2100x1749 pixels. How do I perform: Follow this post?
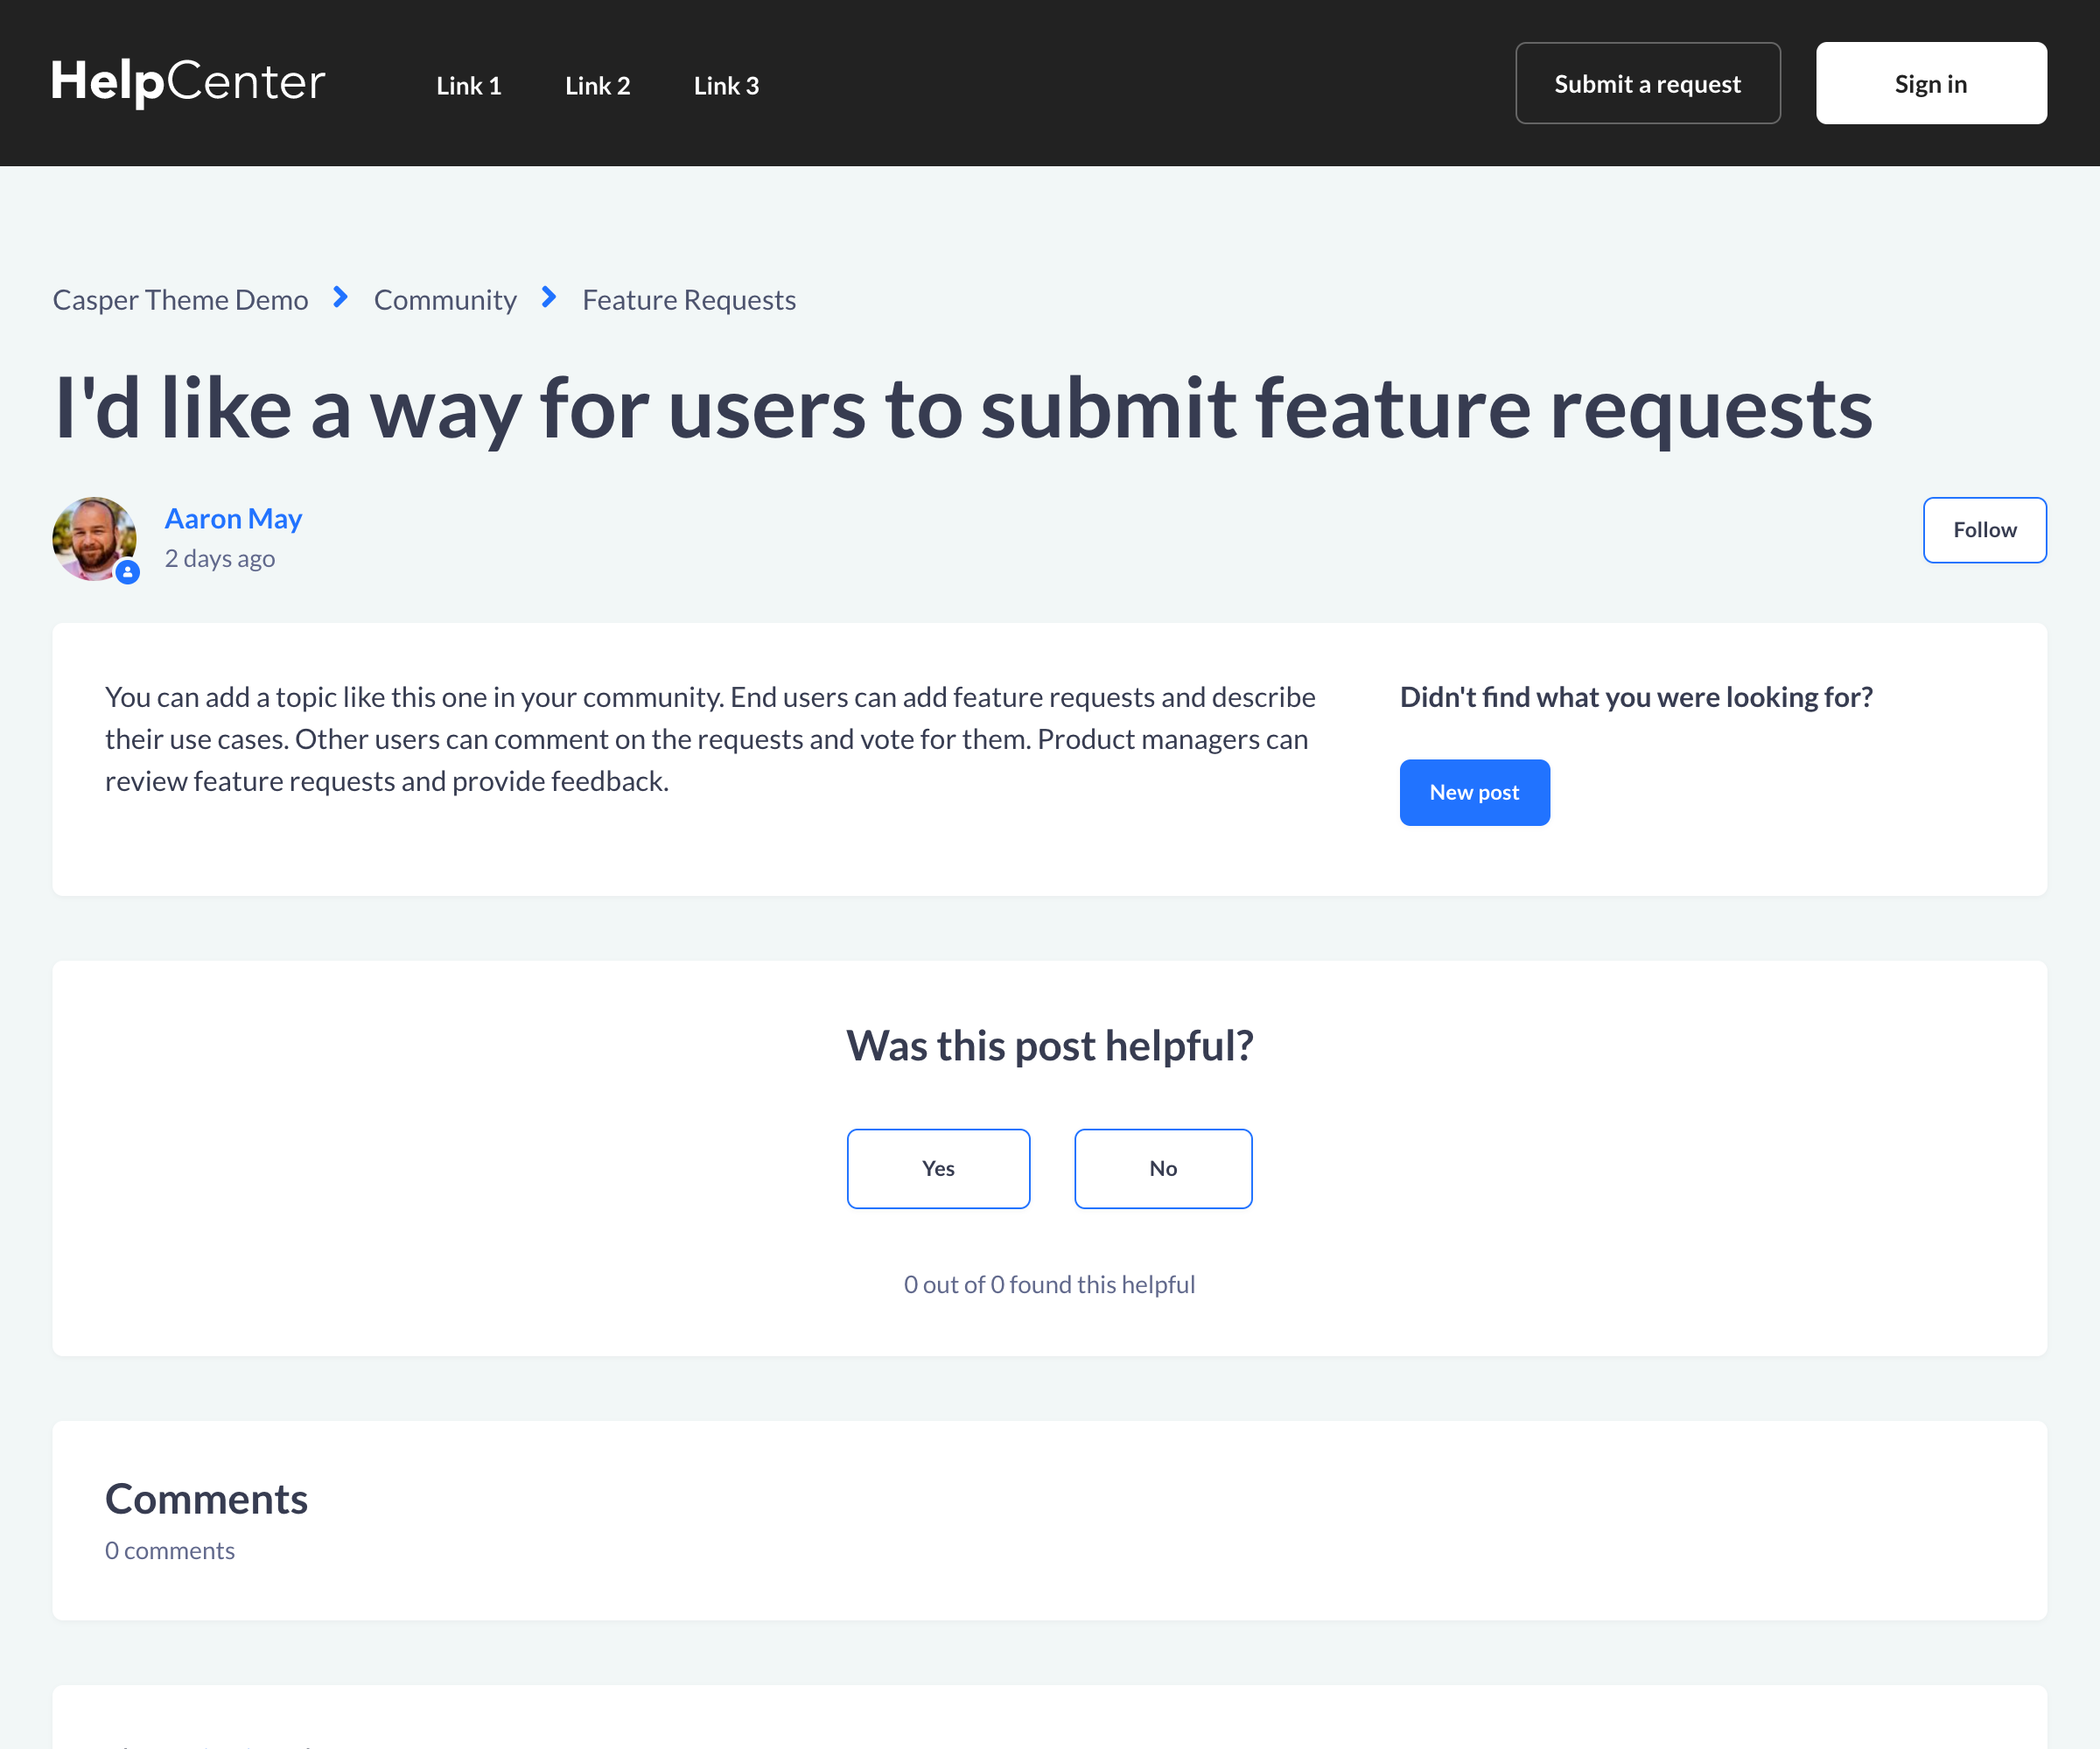(x=1984, y=530)
